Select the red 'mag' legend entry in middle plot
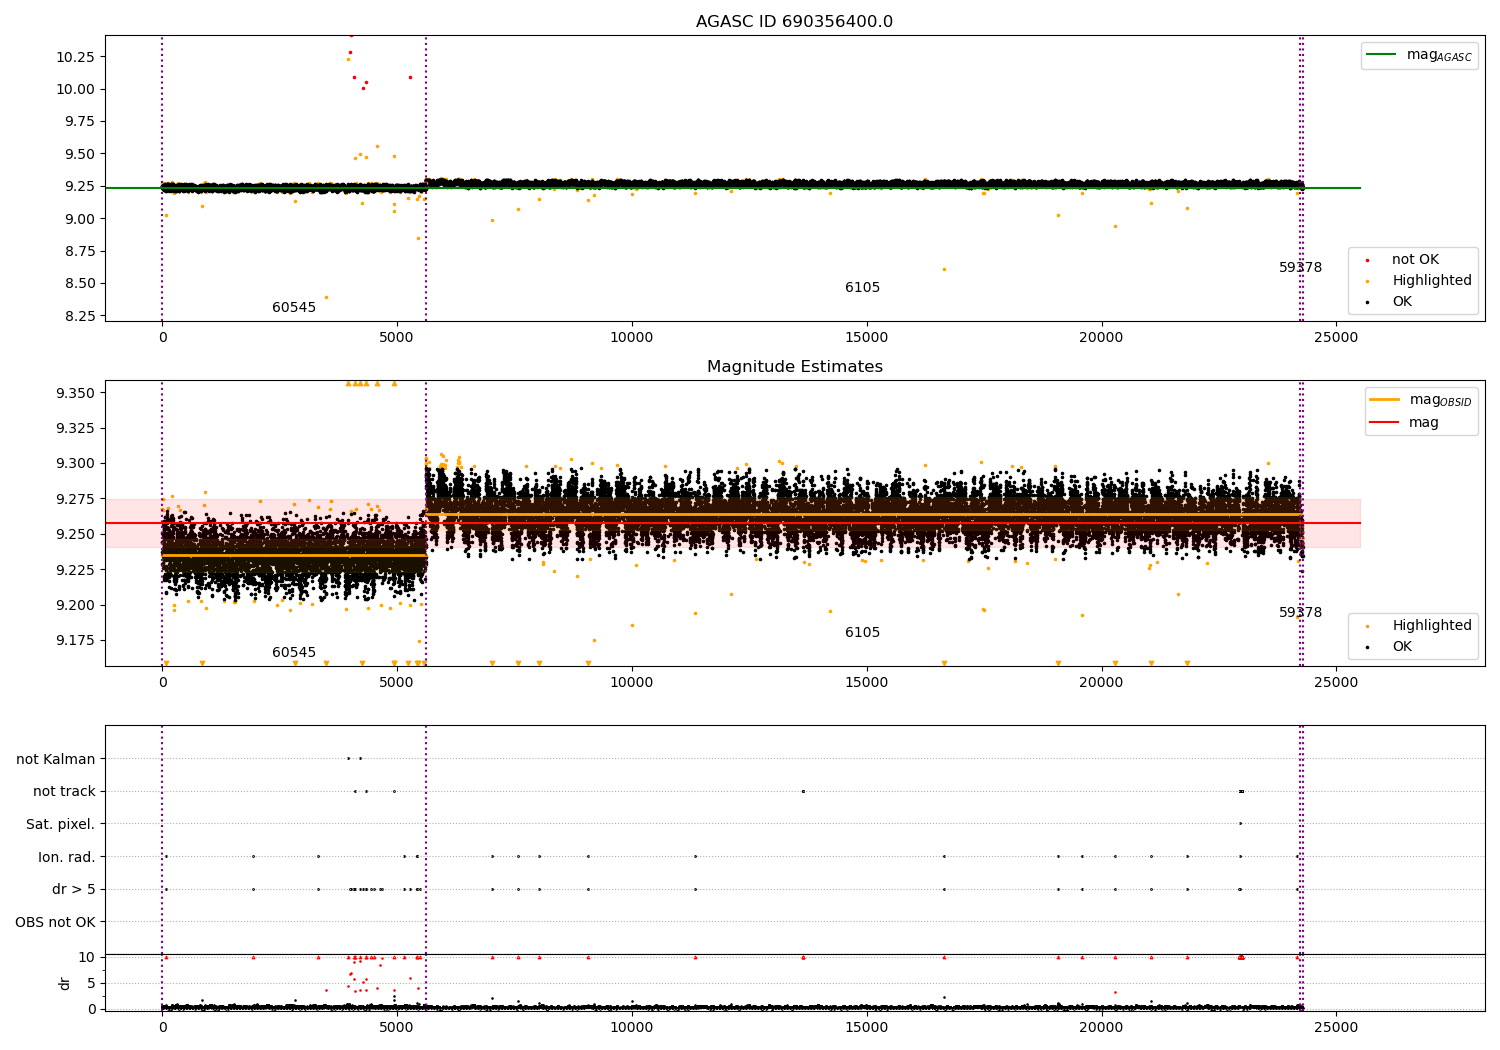The width and height of the screenshot is (1500, 1050). [x=1405, y=423]
